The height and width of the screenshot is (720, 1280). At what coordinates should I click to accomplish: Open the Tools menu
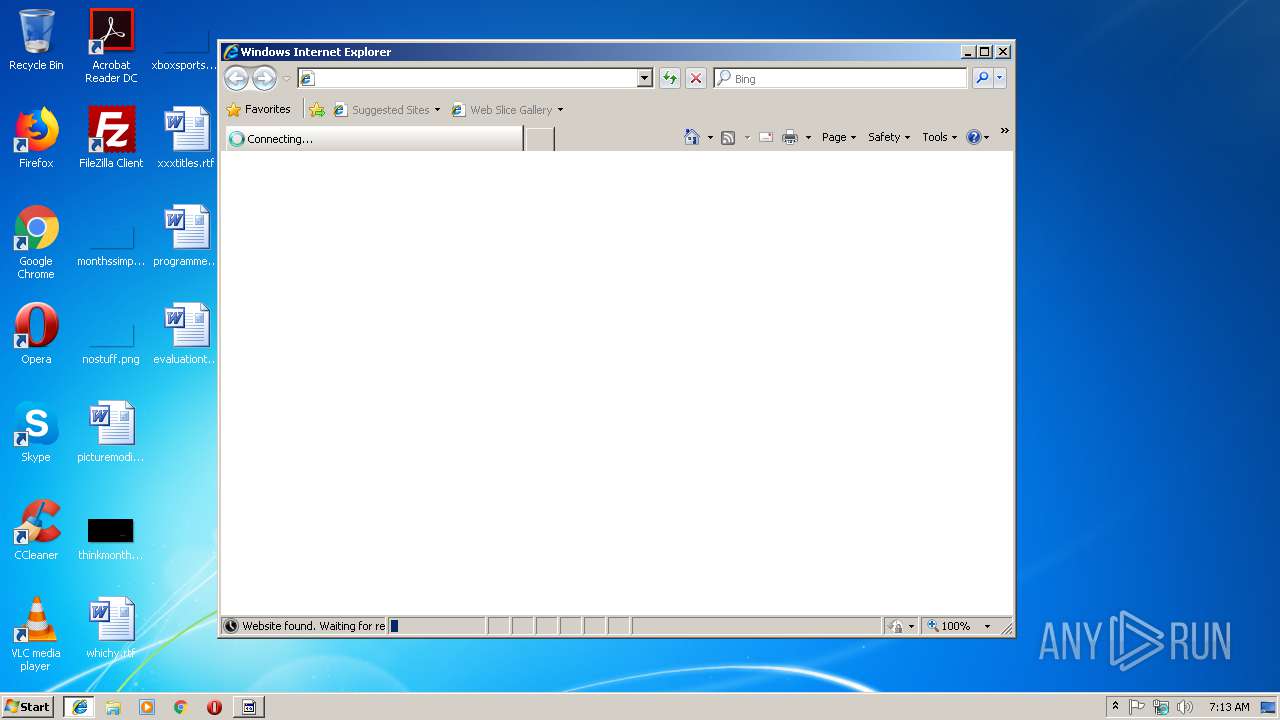939,137
